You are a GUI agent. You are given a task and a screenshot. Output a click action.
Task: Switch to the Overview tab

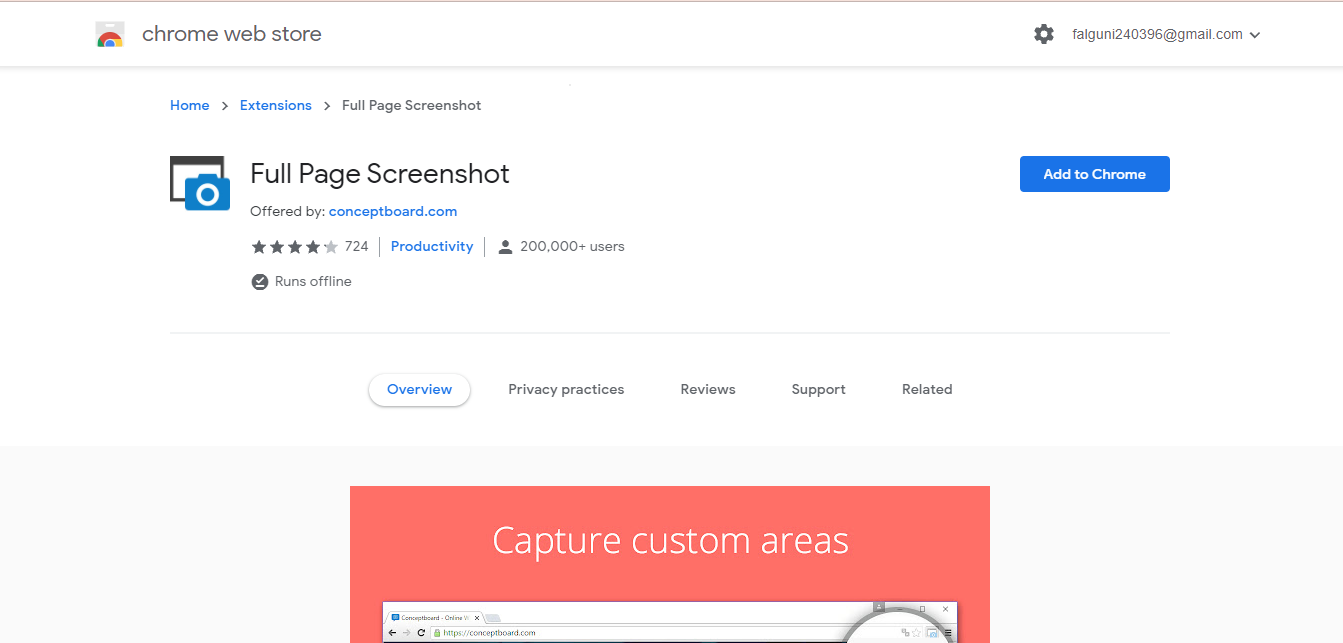pyautogui.click(x=419, y=390)
